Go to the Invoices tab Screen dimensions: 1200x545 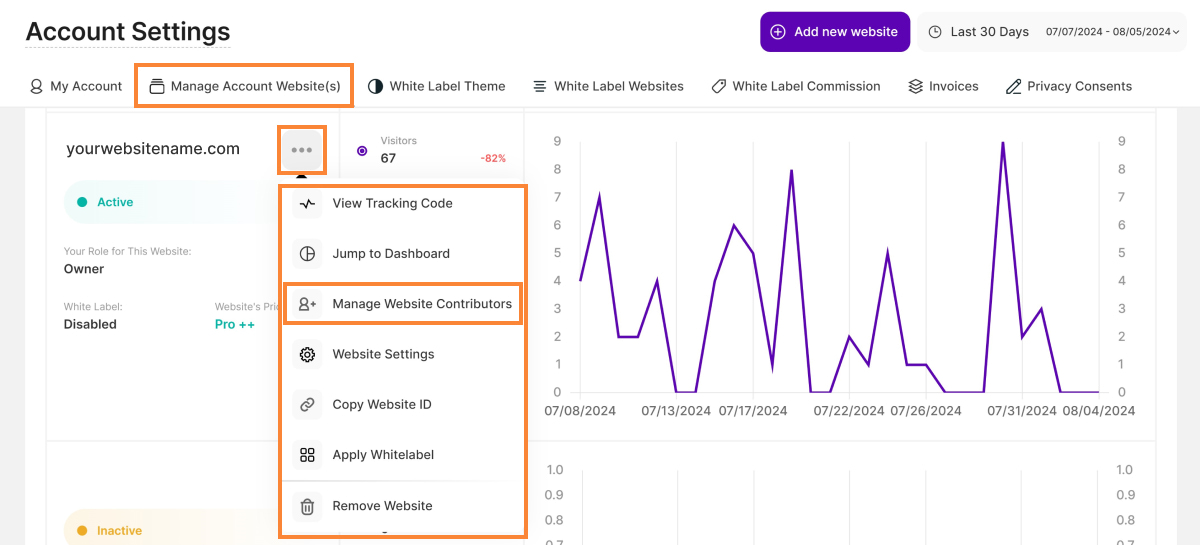tap(943, 86)
